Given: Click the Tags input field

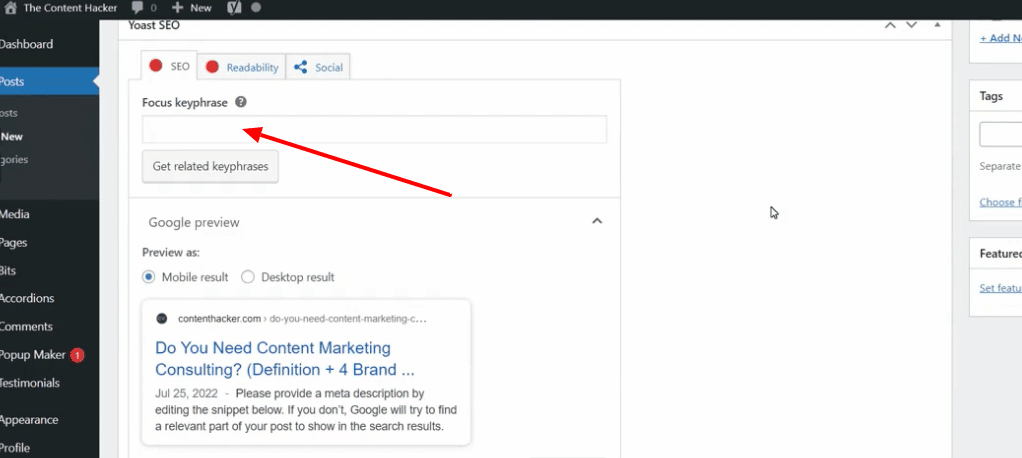Looking at the screenshot, I should pos(1000,134).
